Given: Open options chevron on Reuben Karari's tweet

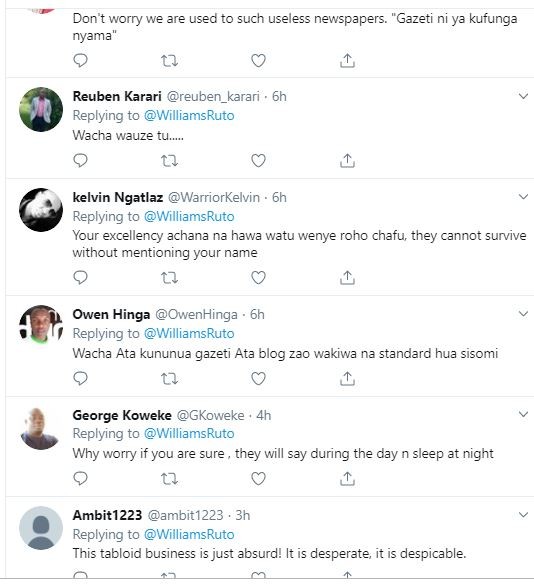Looking at the screenshot, I should coord(523,96).
